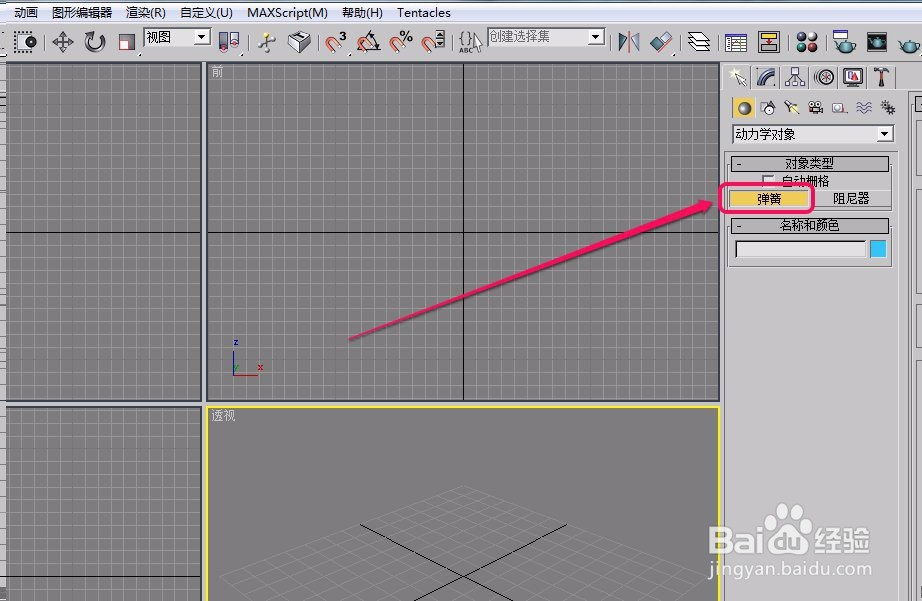Viewport: 922px width, 601px height.
Task: Select the Systems gears icon
Action: [887, 108]
